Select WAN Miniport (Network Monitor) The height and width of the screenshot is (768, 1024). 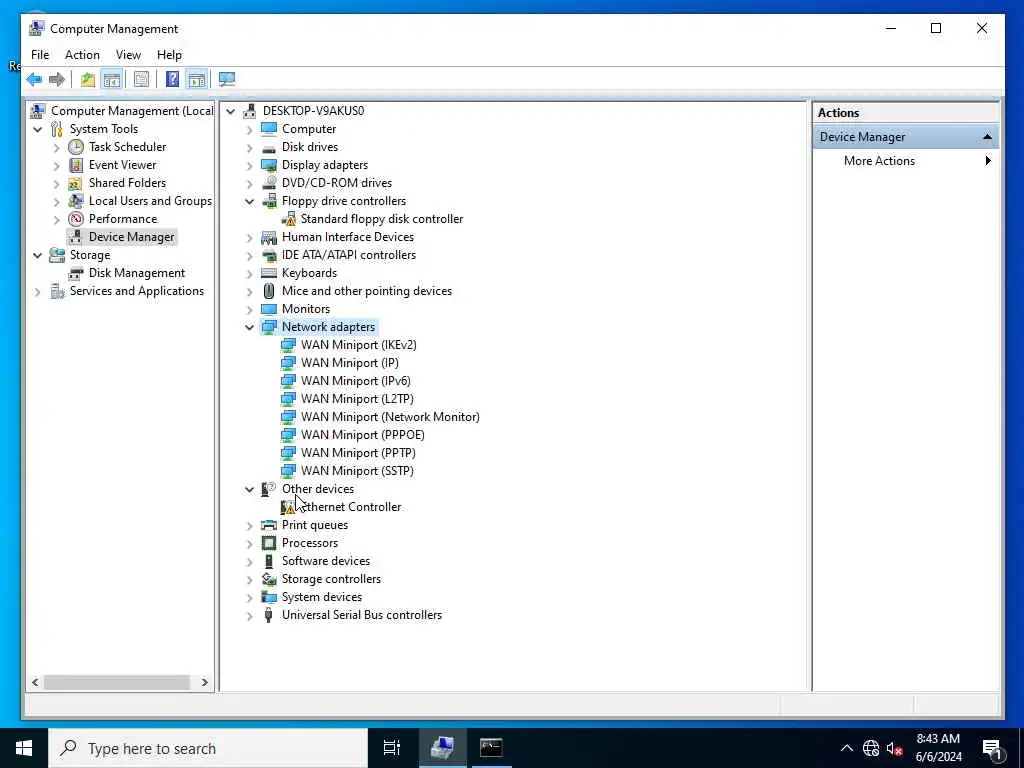point(390,417)
